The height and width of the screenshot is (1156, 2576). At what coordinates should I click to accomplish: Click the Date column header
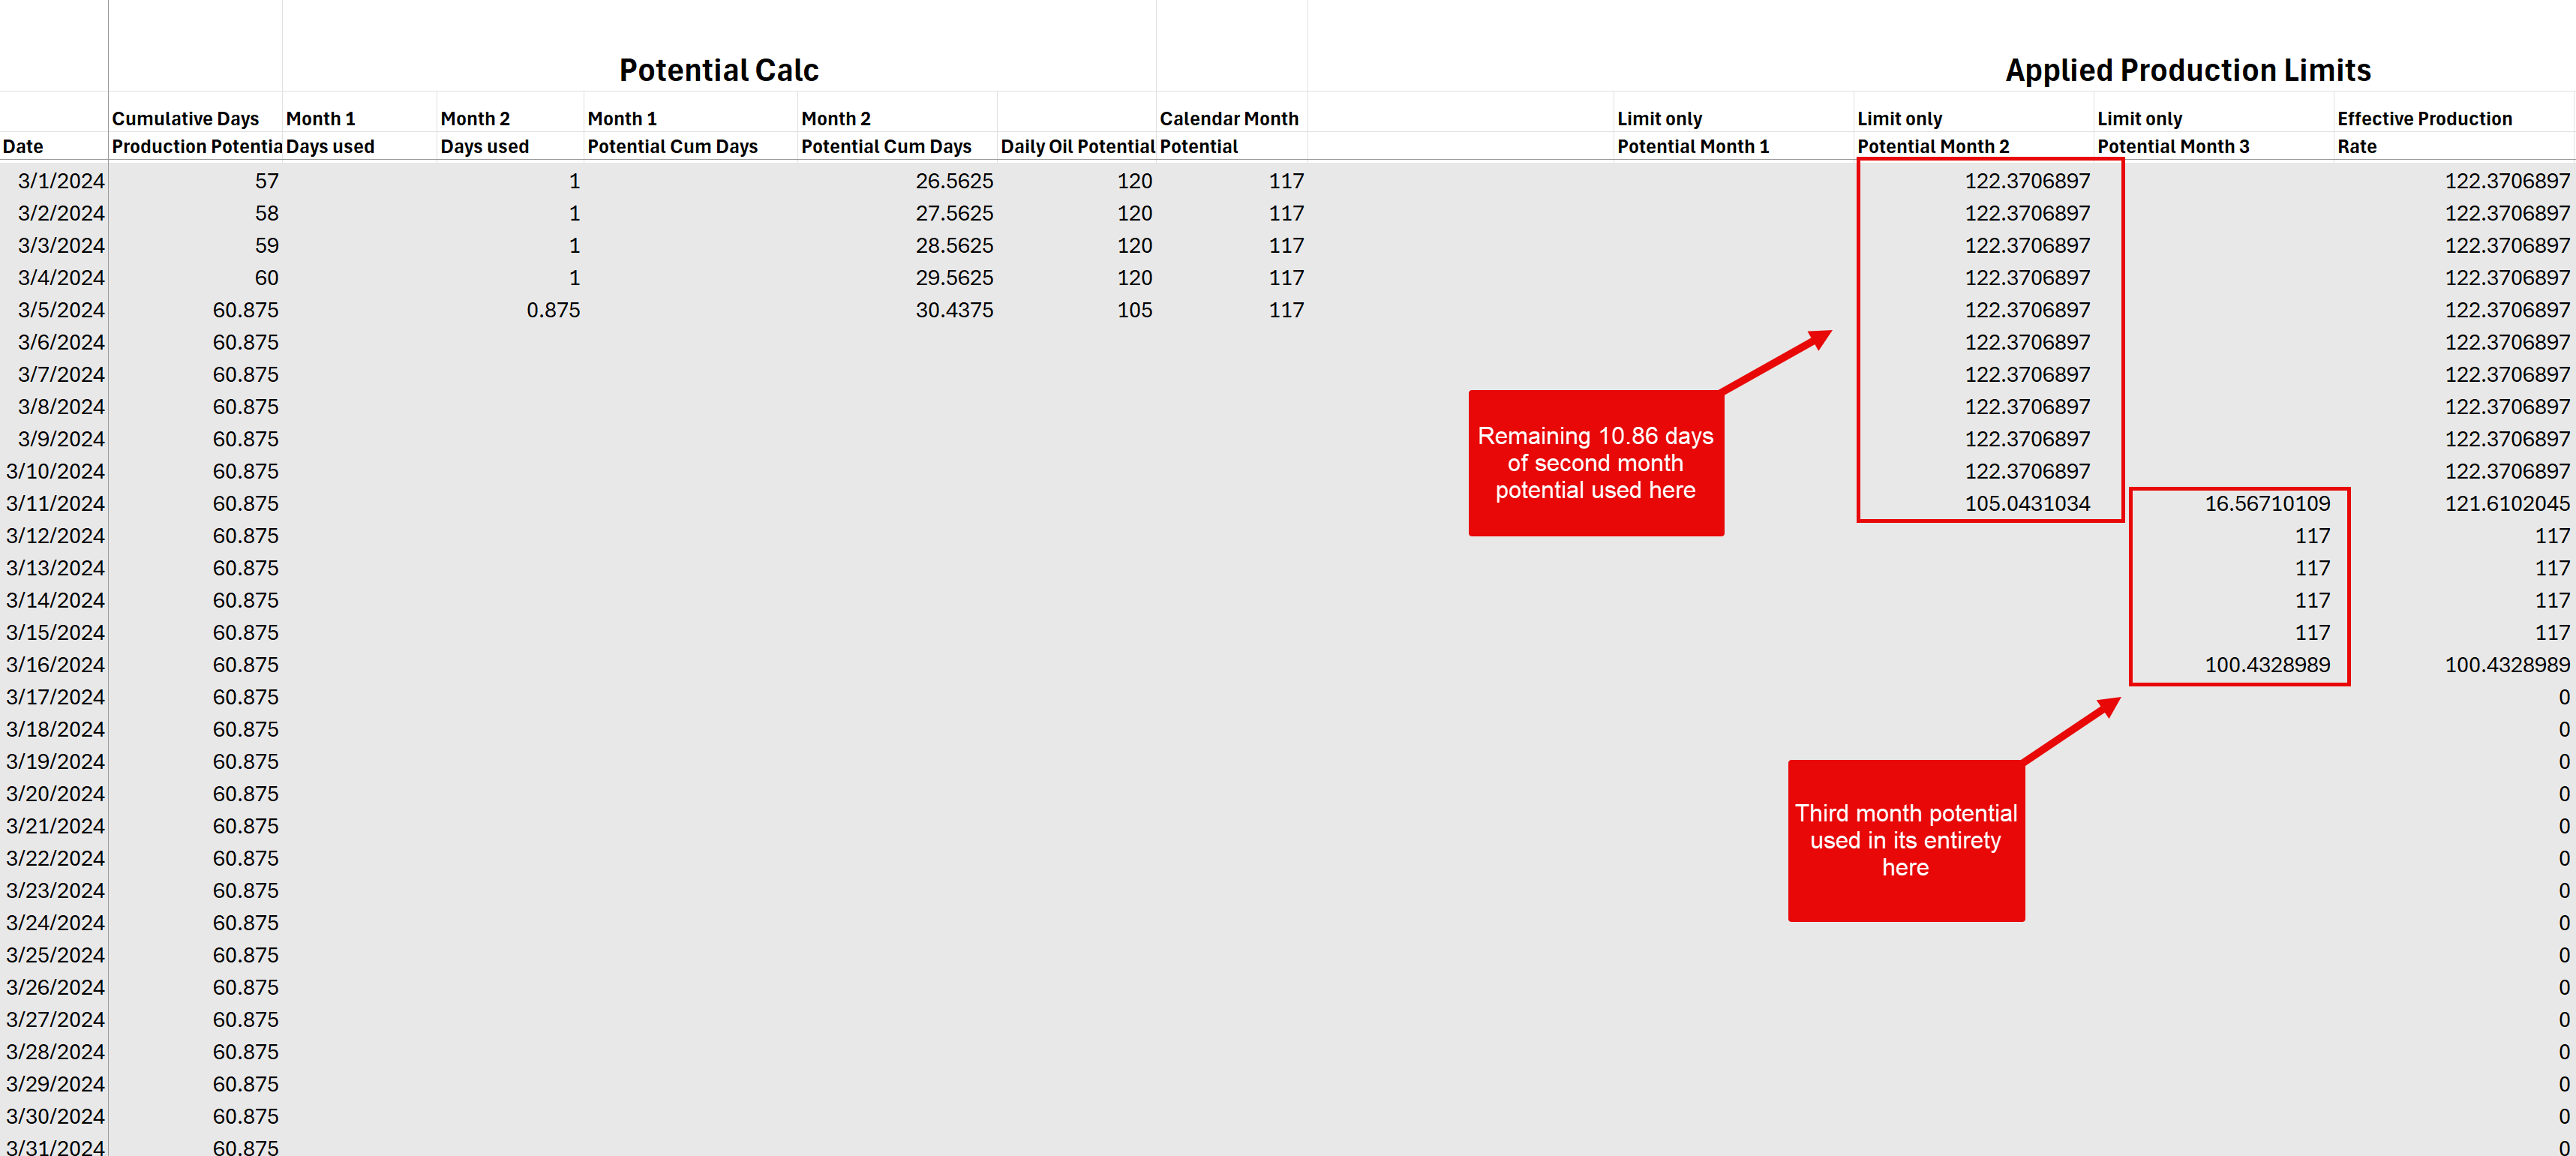23,146
